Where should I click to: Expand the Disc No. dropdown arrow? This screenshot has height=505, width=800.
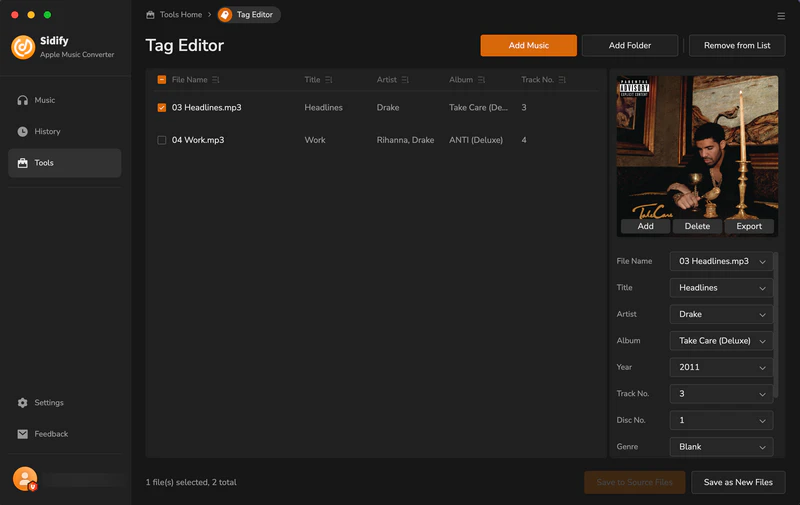pos(762,421)
